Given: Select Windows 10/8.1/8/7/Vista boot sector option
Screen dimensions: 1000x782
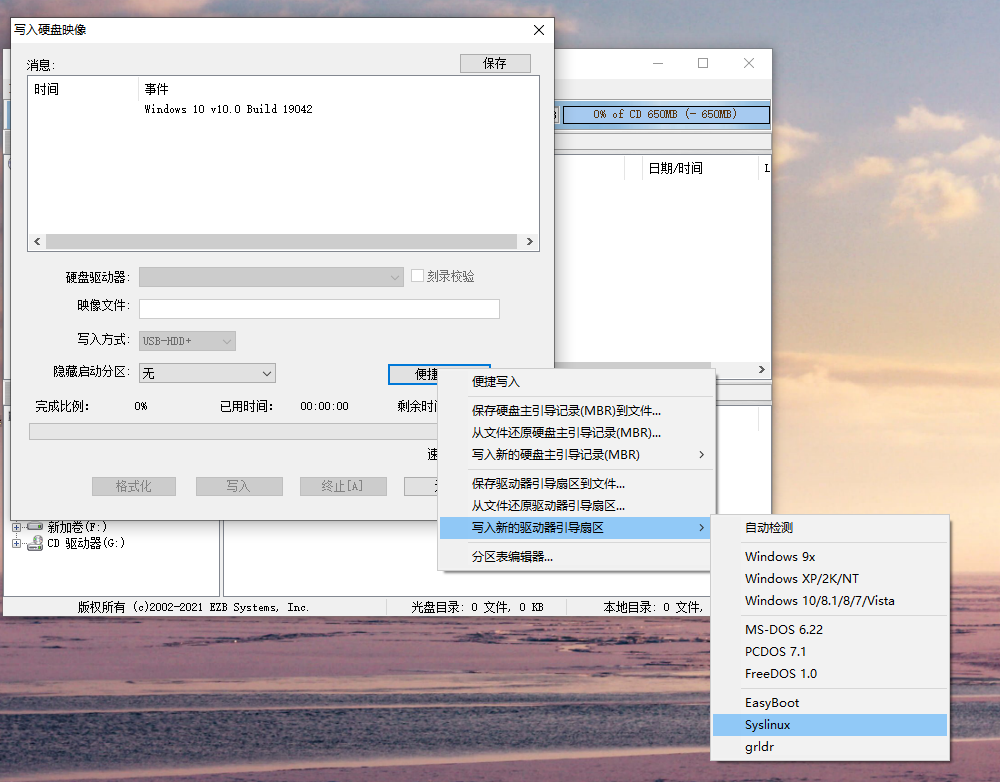Looking at the screenshot, I should click(x=830, y=601).
